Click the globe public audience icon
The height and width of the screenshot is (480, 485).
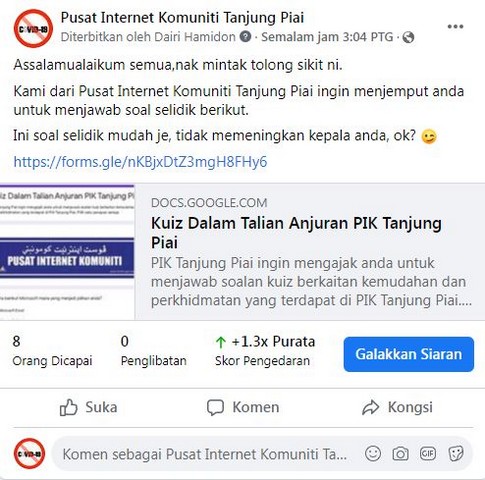click(408, 37)
